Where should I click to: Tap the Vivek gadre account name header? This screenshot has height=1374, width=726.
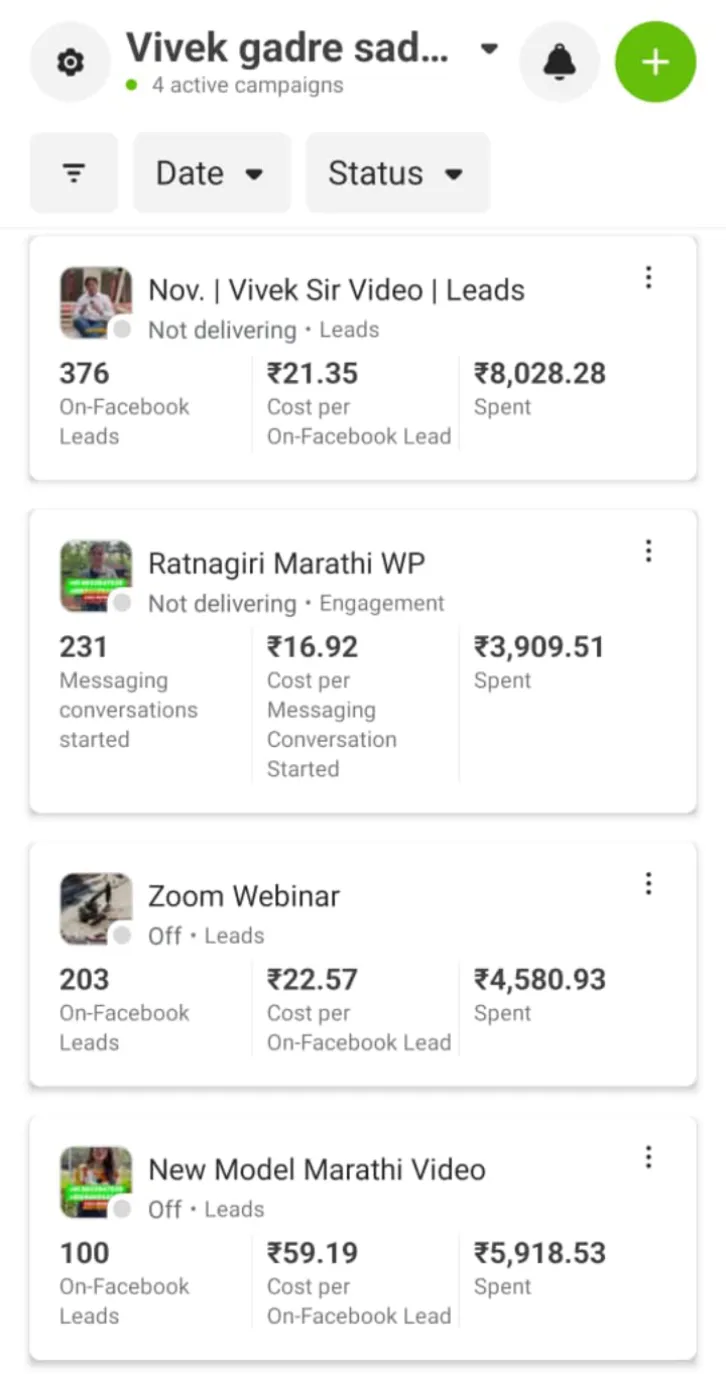click(287, 47)
